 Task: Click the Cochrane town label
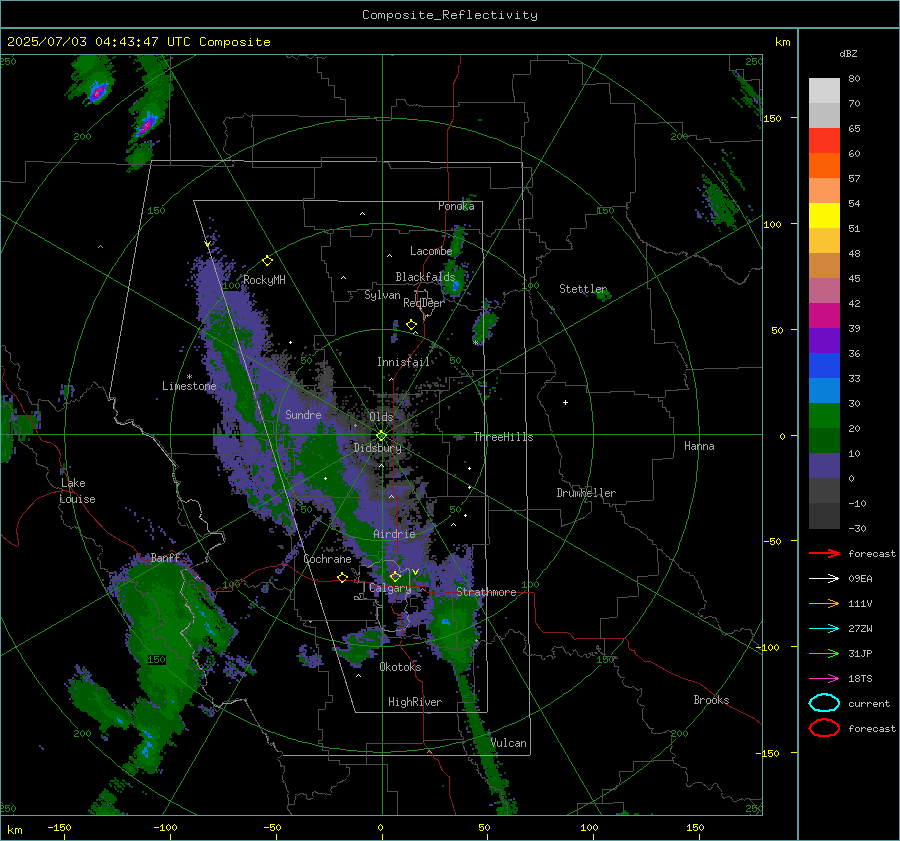click(x=327, y=559)
